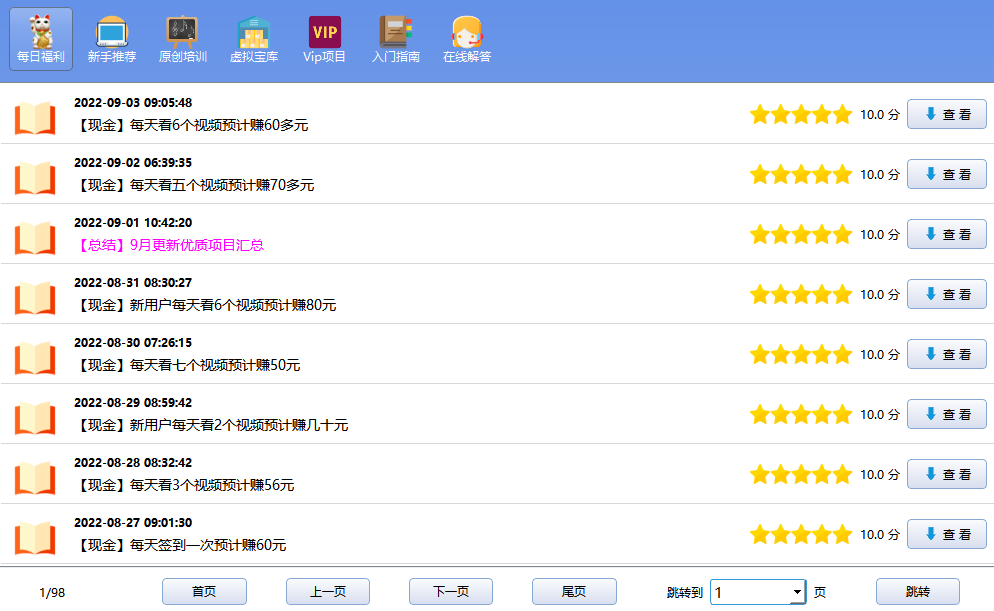994x611 pixels.
Task: Click 查看 for 每天签到一次预计赚60元
Action: (946, 534)
